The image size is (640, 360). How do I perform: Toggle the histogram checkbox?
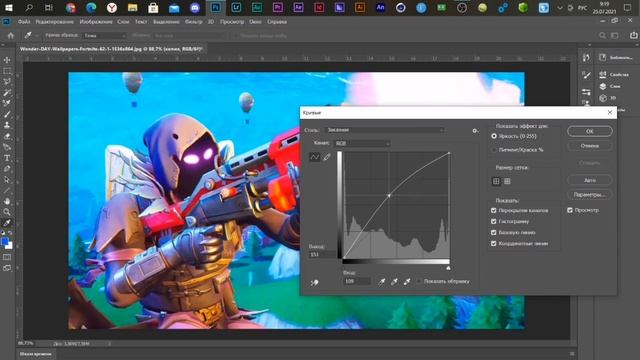[x=493, y=221]
